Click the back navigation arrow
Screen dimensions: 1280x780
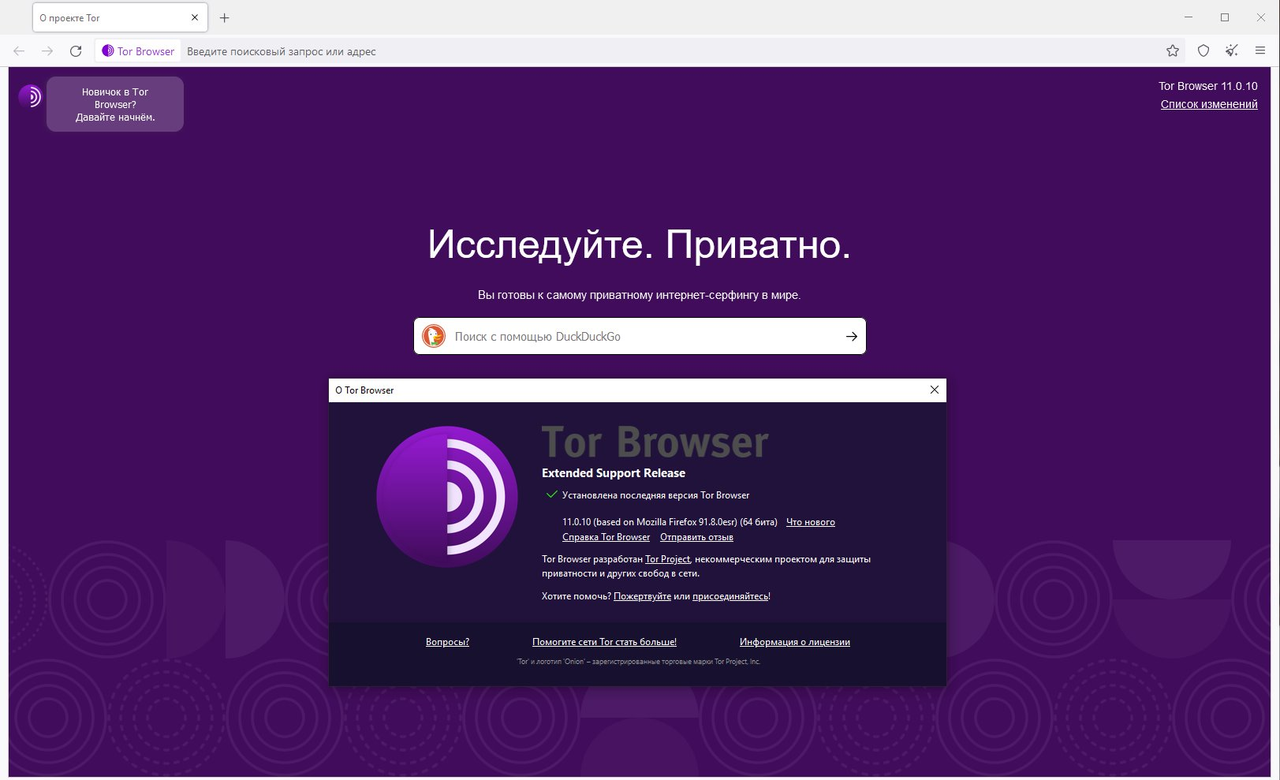19,51
